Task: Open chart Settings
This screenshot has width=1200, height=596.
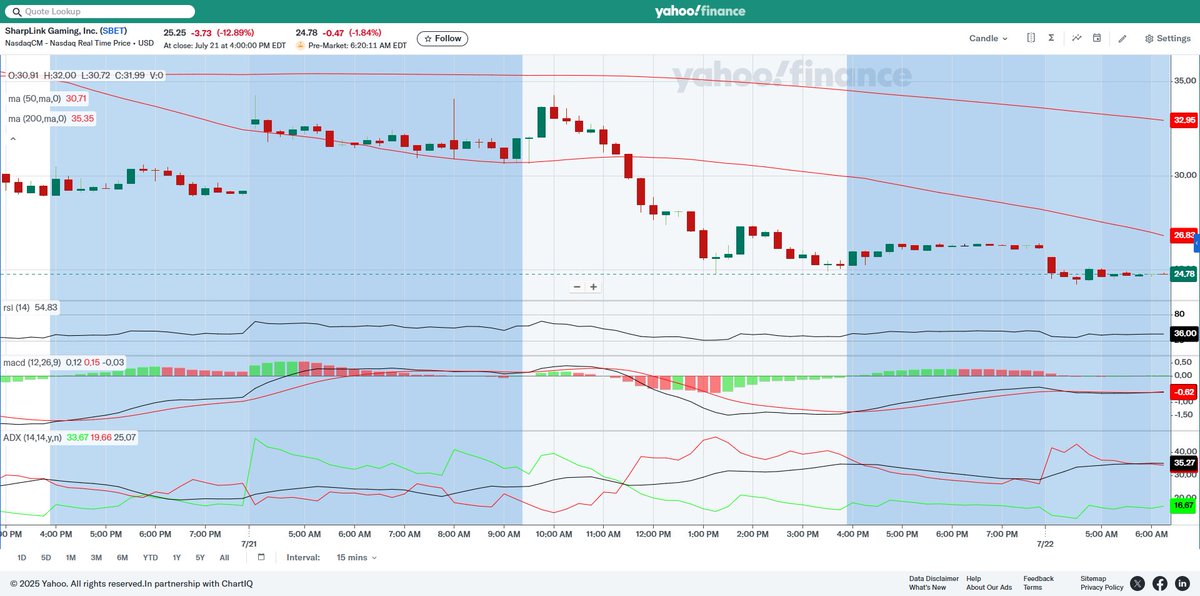Action: [1168, 39]
